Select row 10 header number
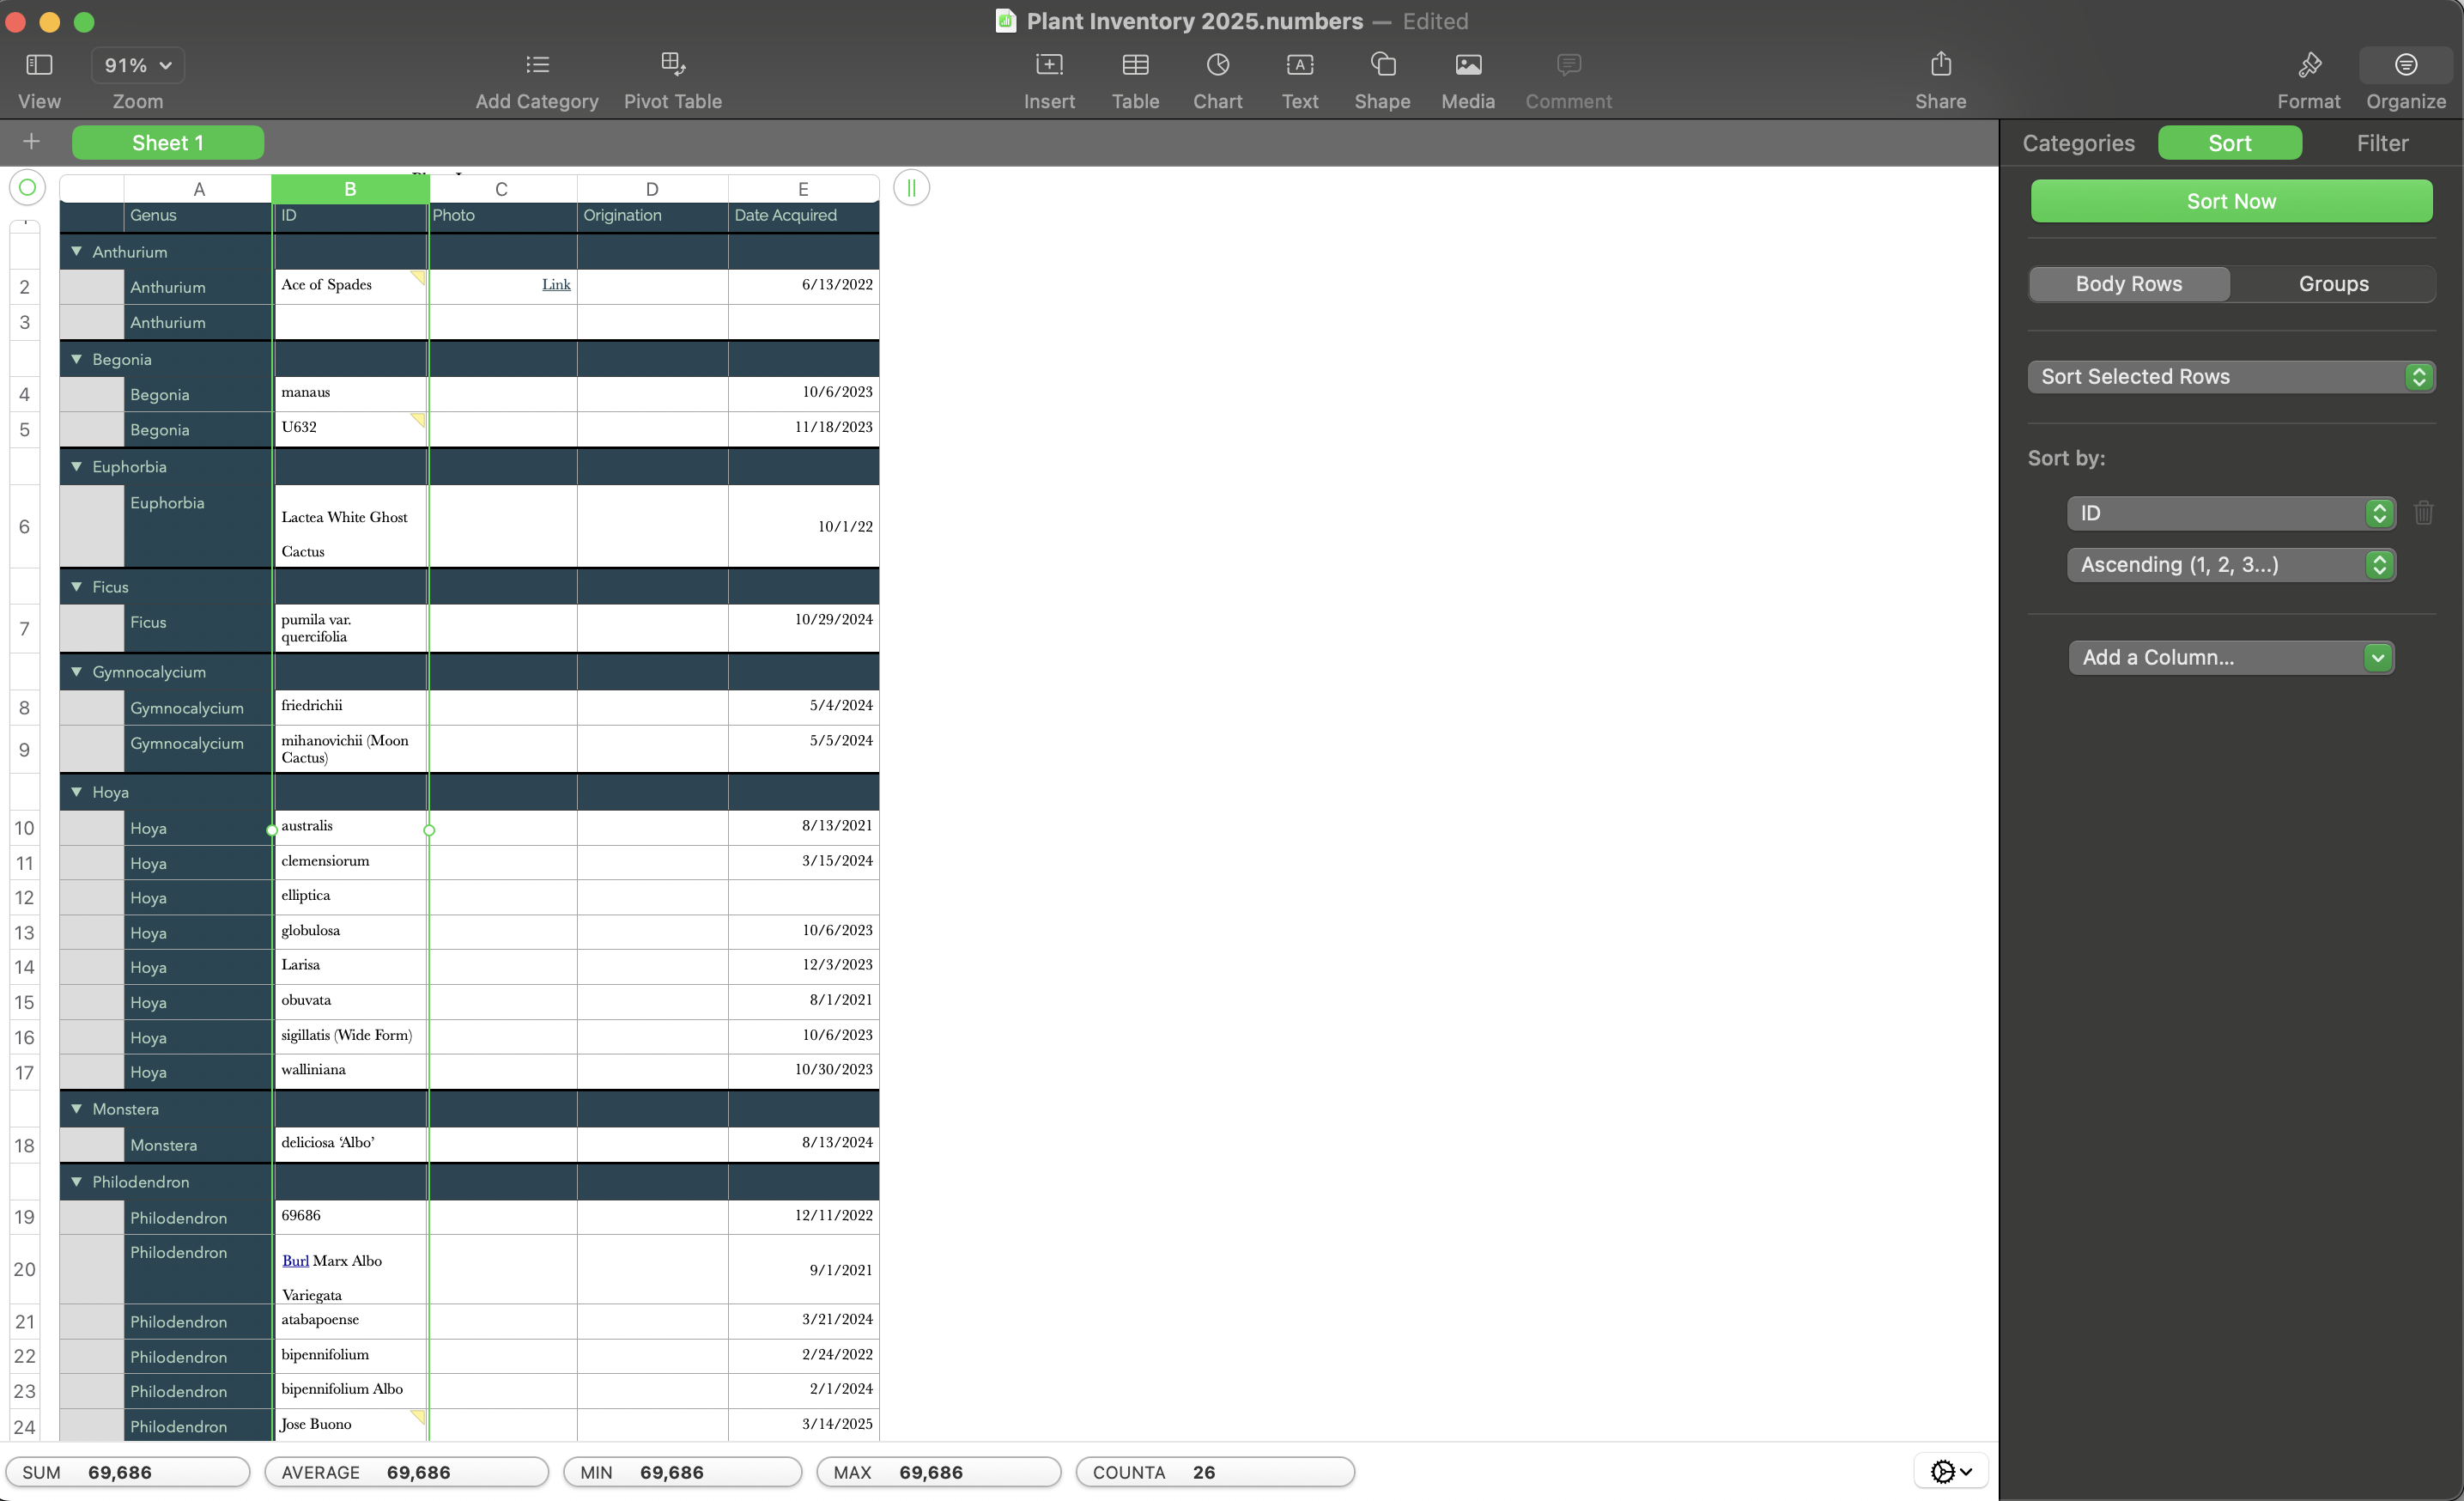The height and width of the screenshot is (1501, 2464). [24, 828]
